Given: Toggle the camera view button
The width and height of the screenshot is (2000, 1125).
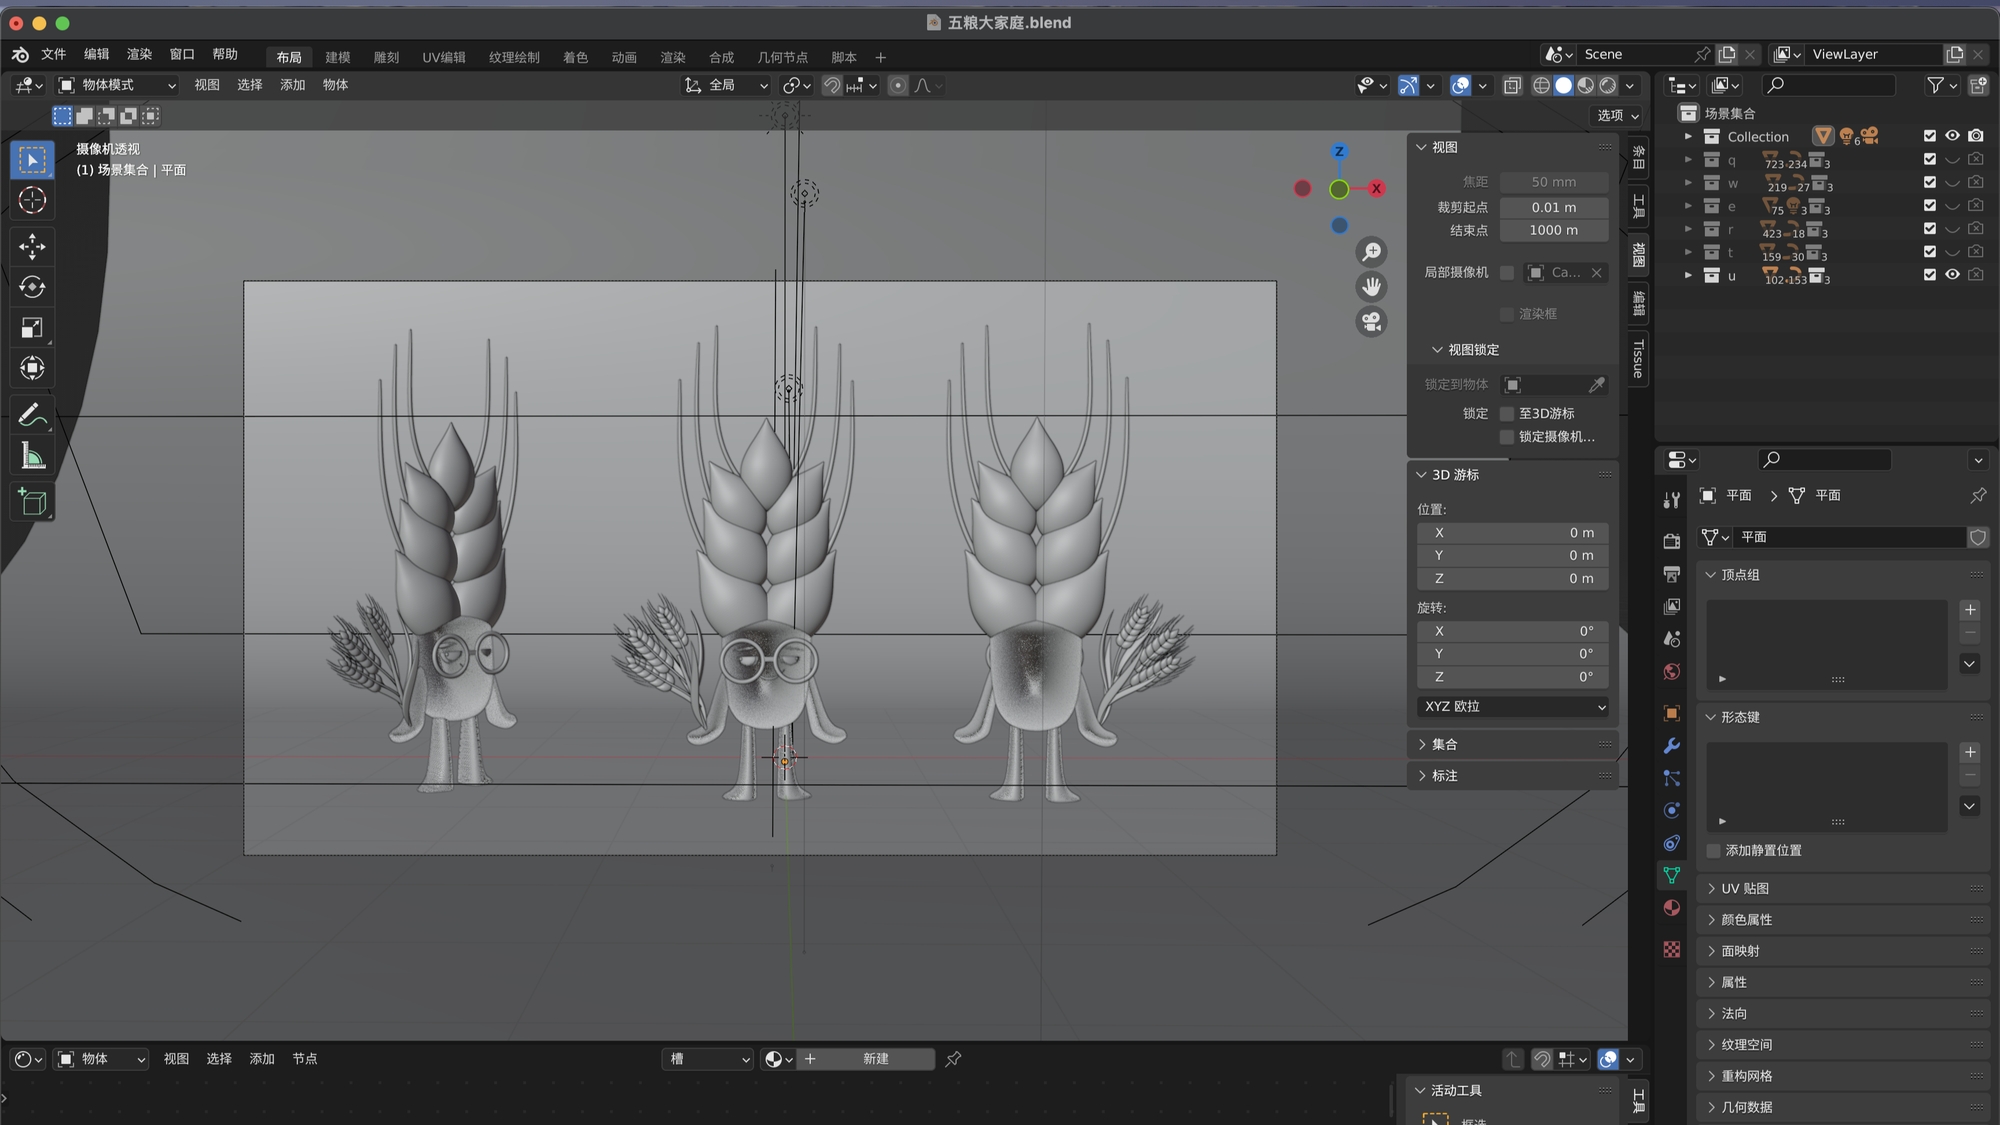Looking at the screenshot, I should click(1371, 322).
